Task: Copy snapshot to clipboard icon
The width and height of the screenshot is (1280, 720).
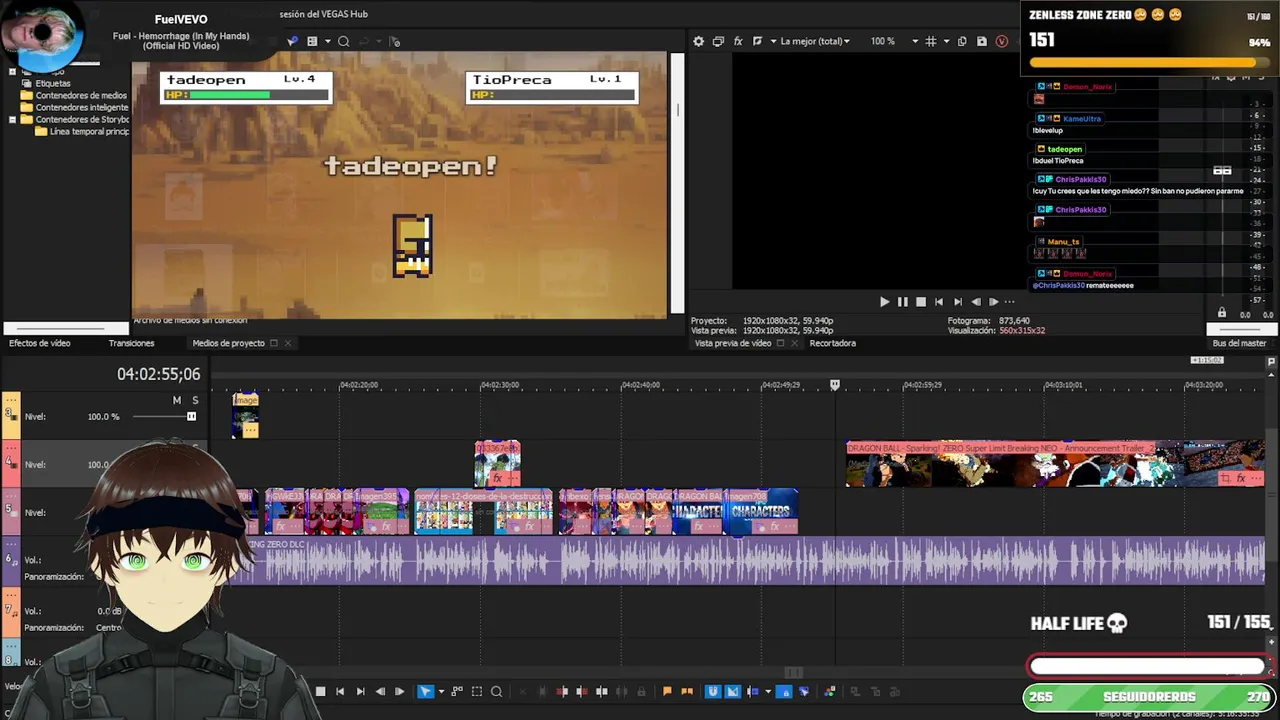Action: coord(962,41)
